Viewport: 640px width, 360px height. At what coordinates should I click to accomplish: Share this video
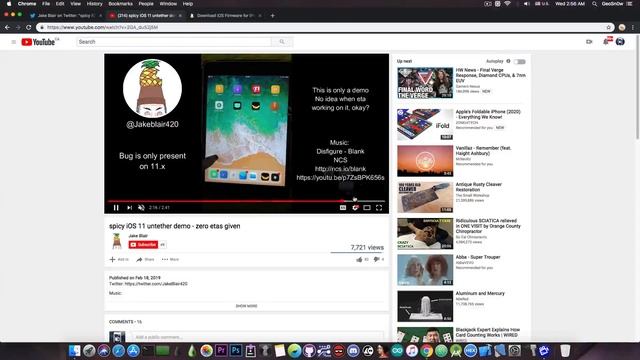pyautogui.click(x=145, y=260)
